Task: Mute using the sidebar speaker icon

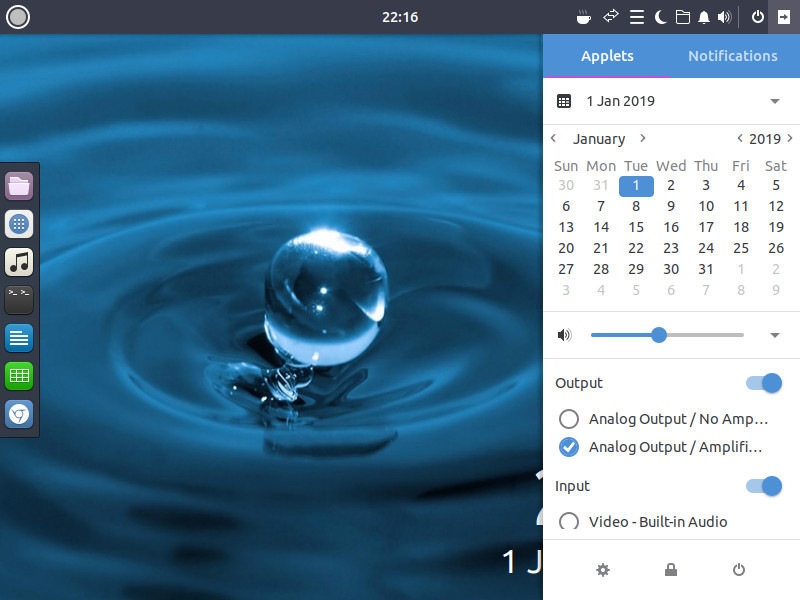Action: click(564, 335)
